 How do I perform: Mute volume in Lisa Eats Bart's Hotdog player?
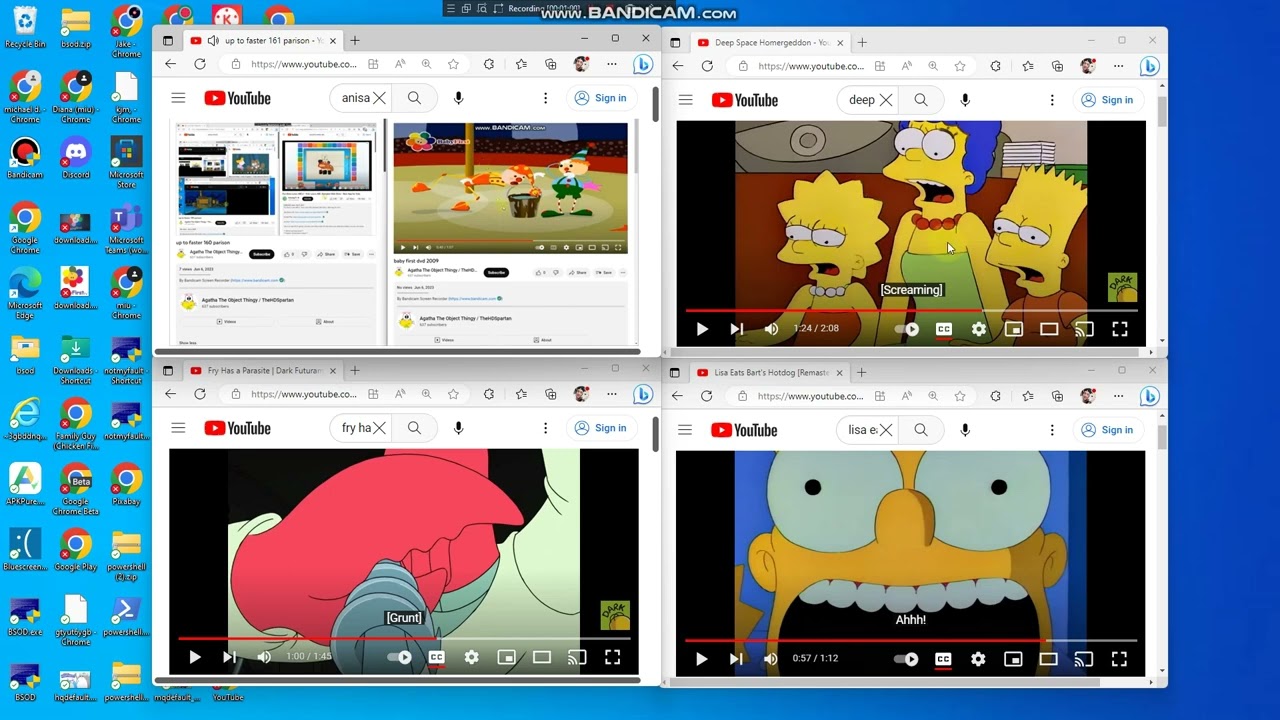coord(770,659)
